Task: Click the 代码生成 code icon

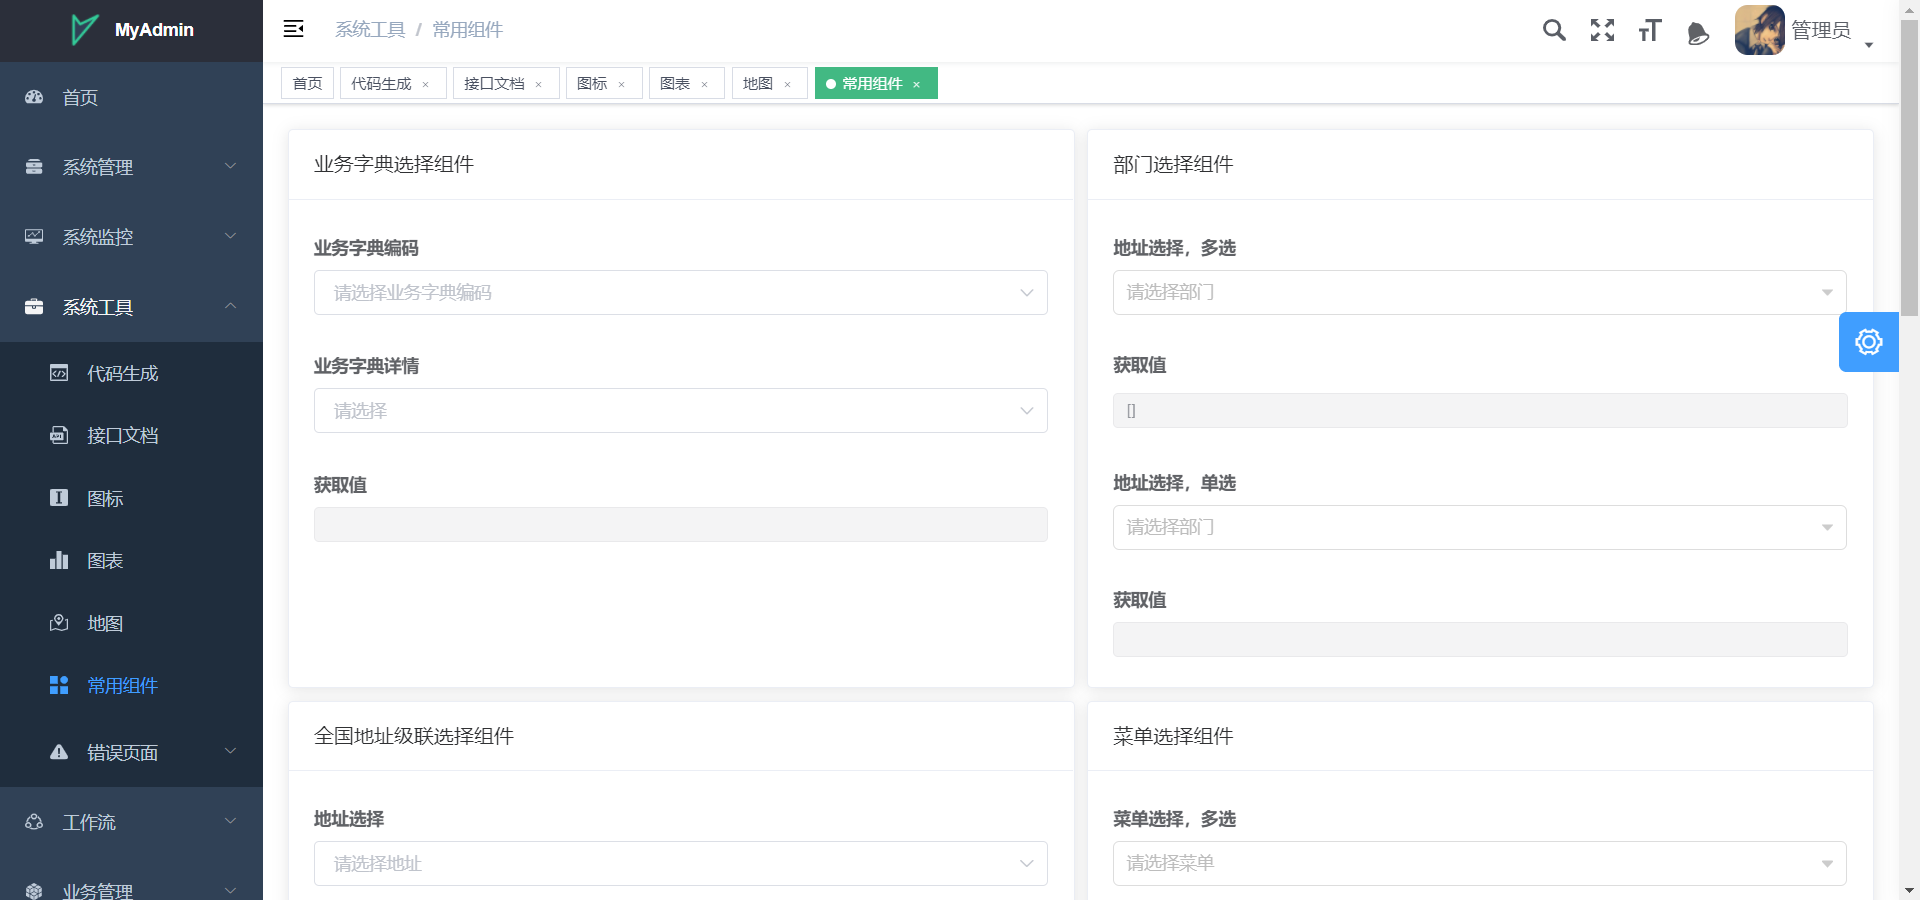Action: [x=59, y=373]
